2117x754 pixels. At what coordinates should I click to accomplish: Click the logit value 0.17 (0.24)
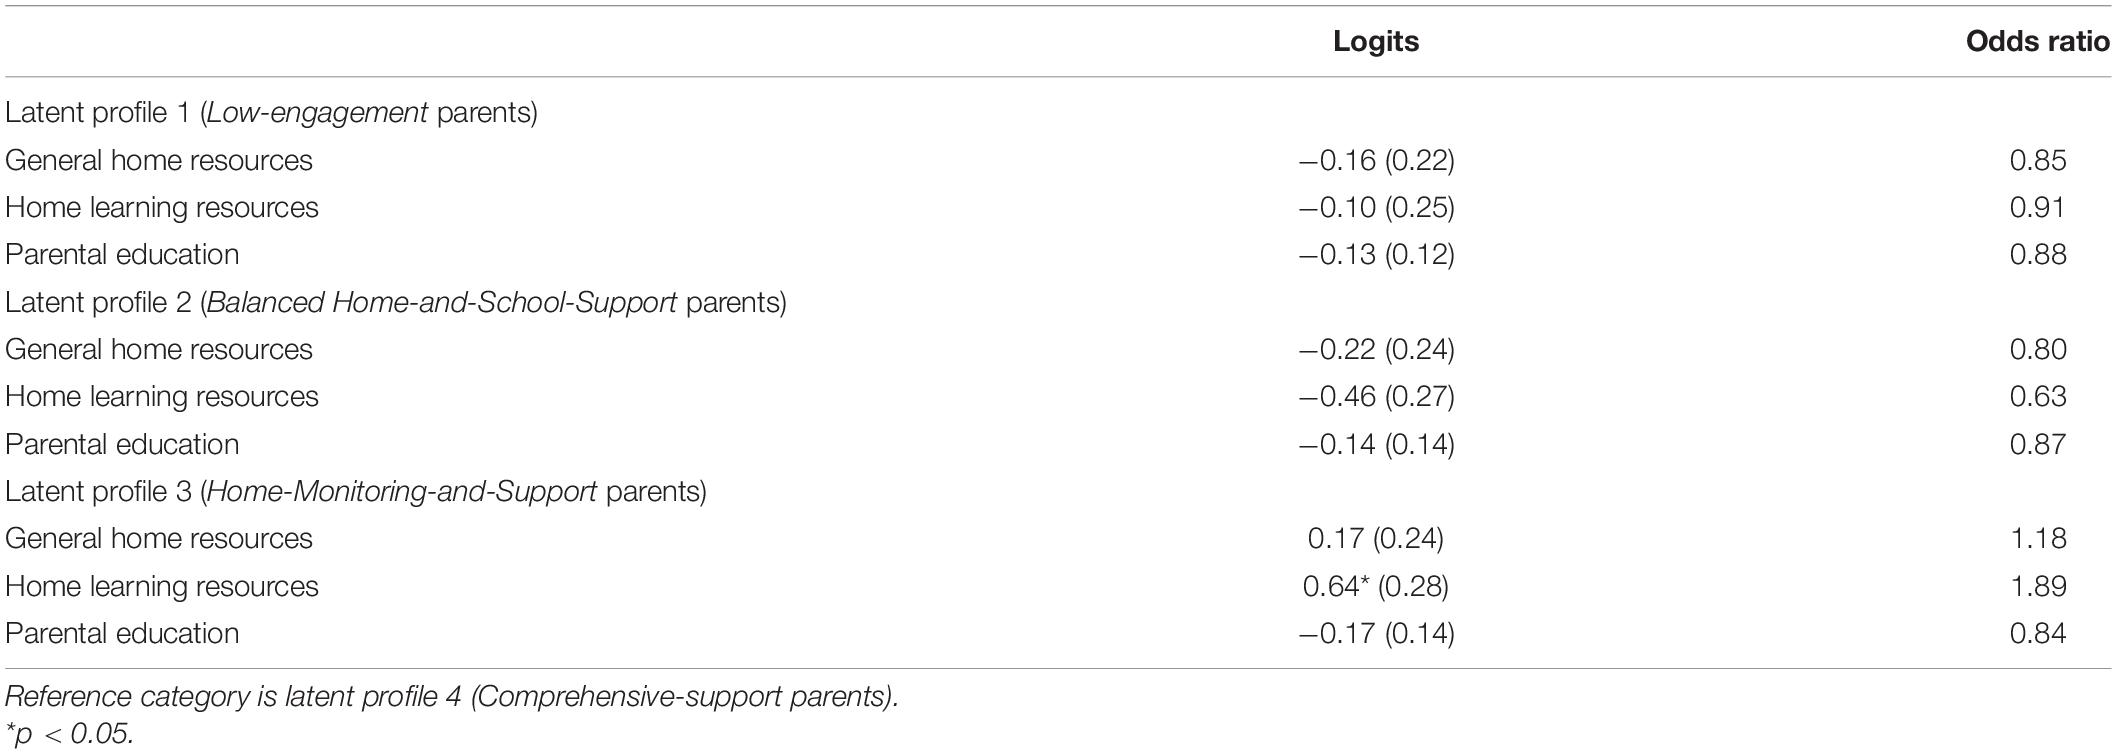point(1376,539)
